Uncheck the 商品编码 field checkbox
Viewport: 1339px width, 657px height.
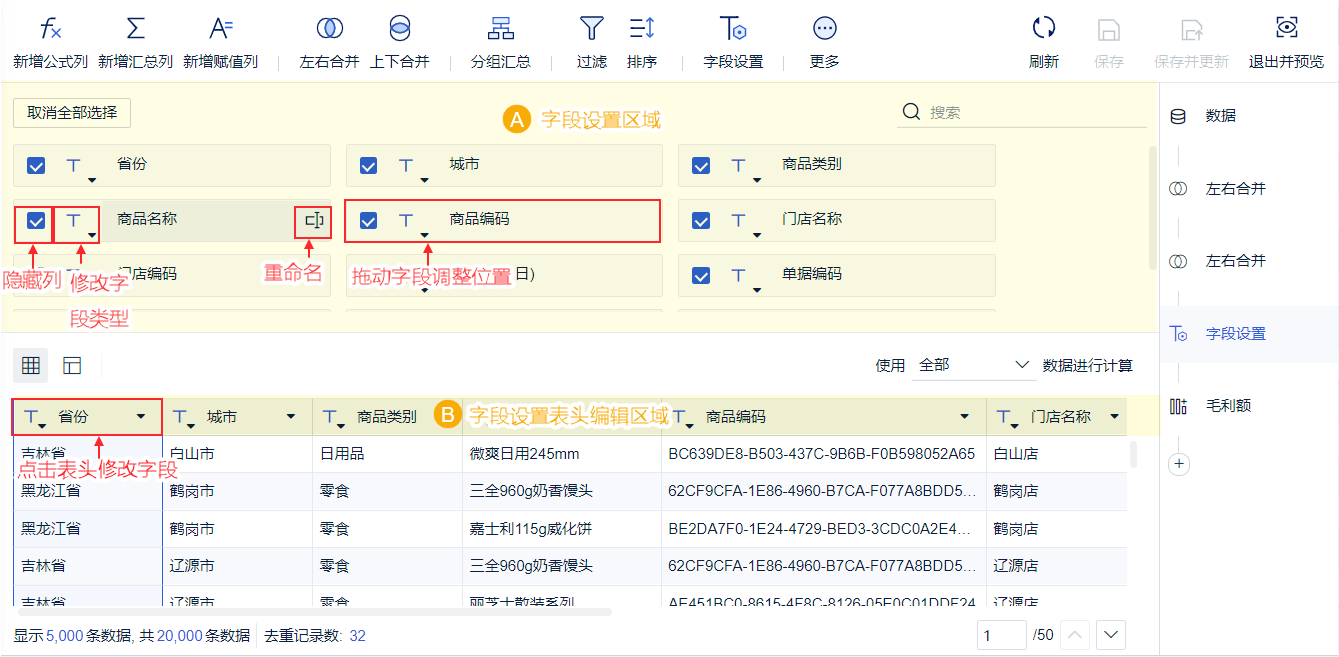tap(368, 221)
